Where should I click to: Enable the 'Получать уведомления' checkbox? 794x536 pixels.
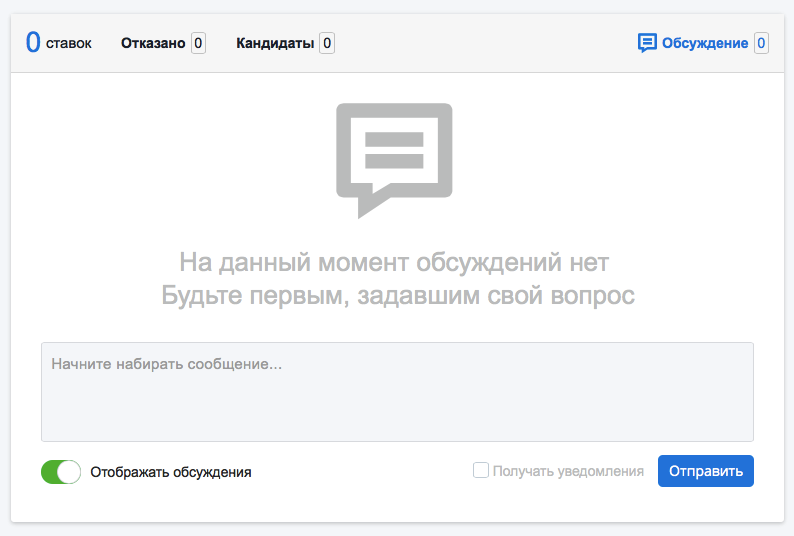coord(481,470)
